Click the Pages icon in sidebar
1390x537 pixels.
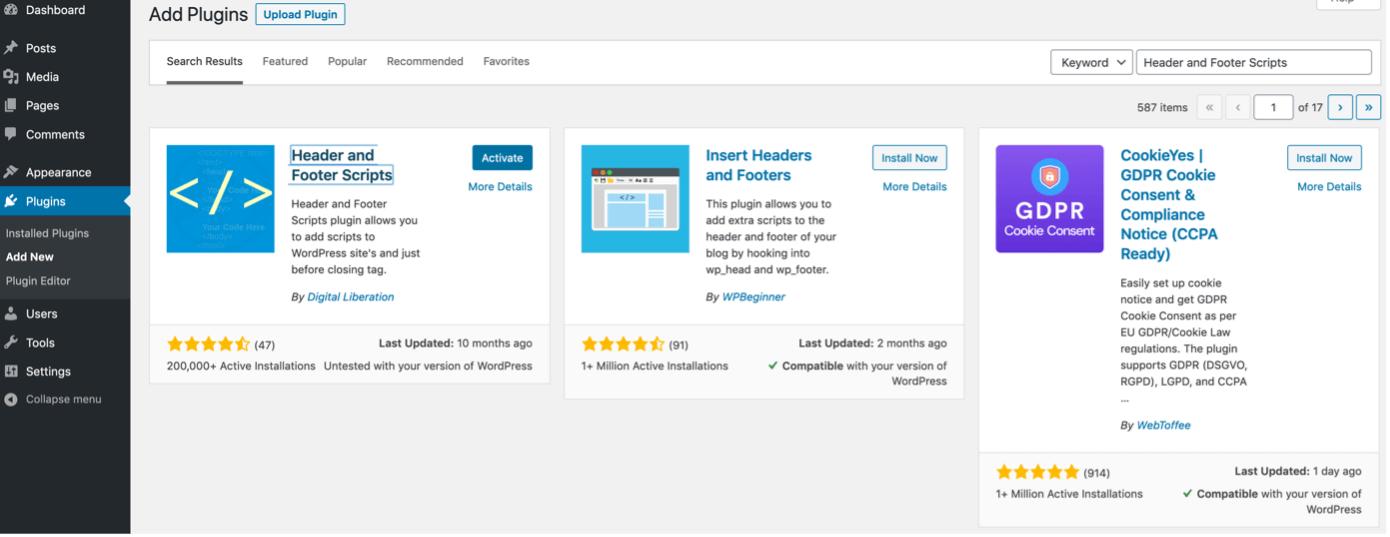[x=11, y=105]
